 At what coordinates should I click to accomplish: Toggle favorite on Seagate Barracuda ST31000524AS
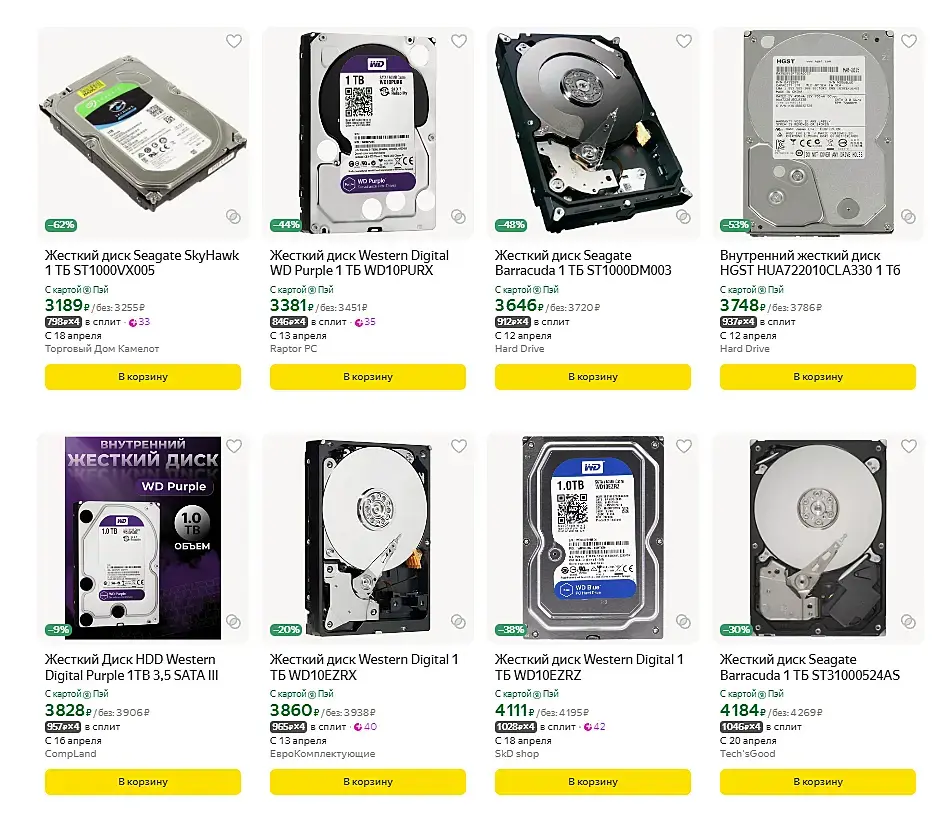click(x=908, y=446)
